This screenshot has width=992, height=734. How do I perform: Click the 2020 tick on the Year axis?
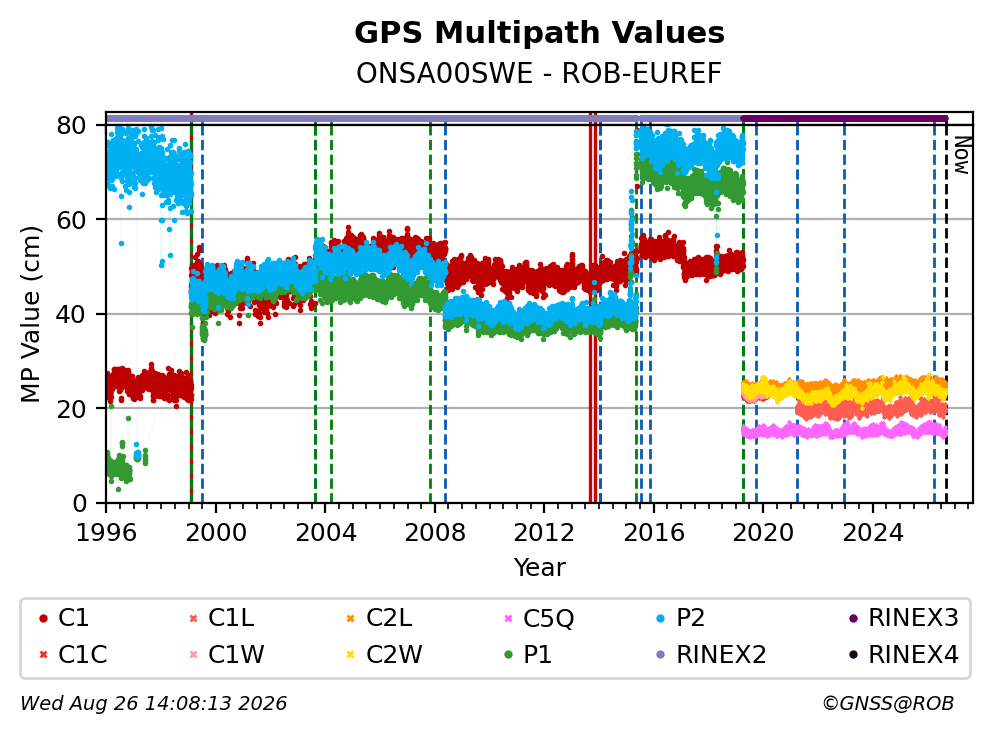click(763, 532)
